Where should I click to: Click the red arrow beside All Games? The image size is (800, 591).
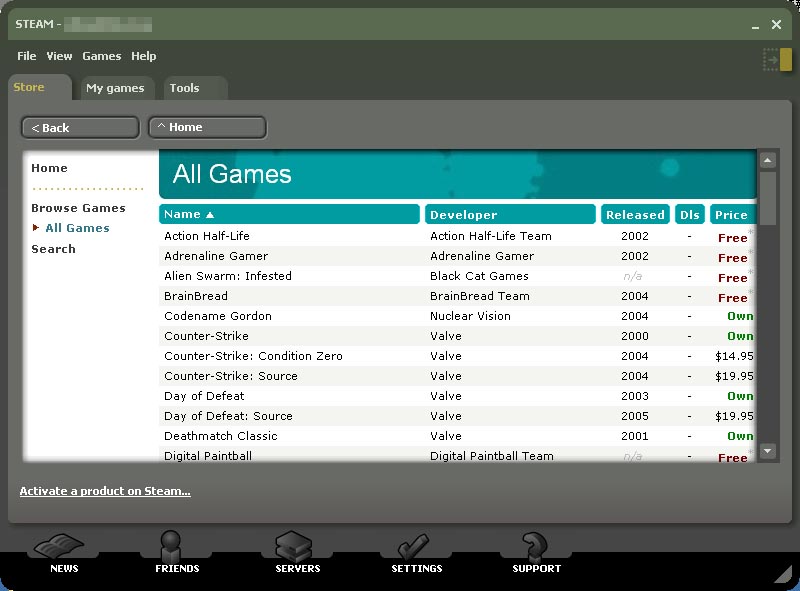click(x=36, y=228)
